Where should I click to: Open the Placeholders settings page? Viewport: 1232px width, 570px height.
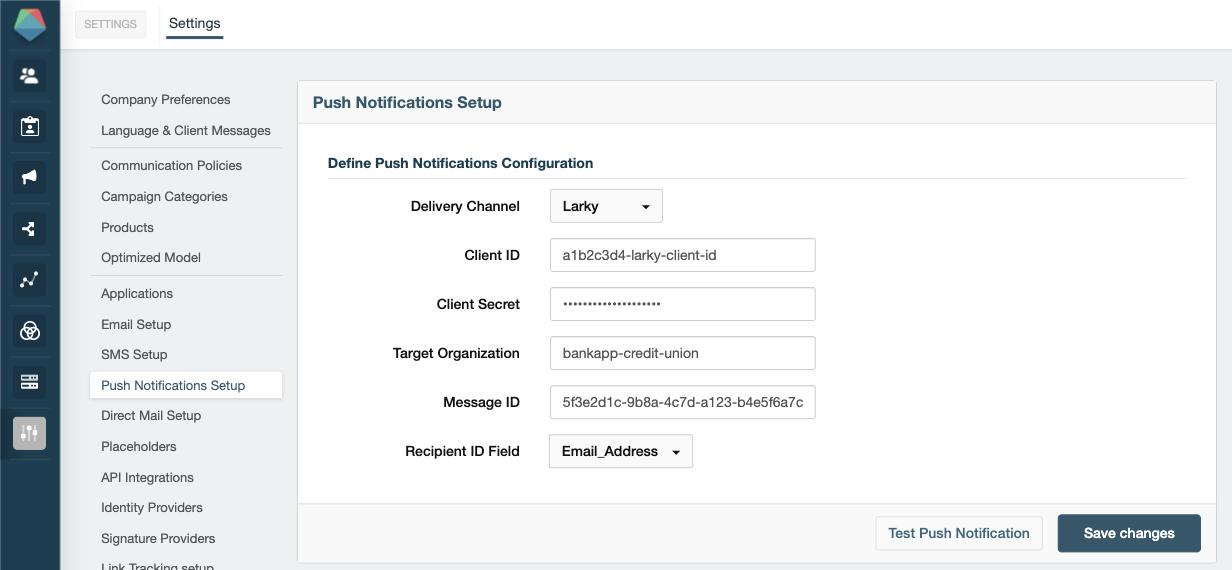coord(139,446)
